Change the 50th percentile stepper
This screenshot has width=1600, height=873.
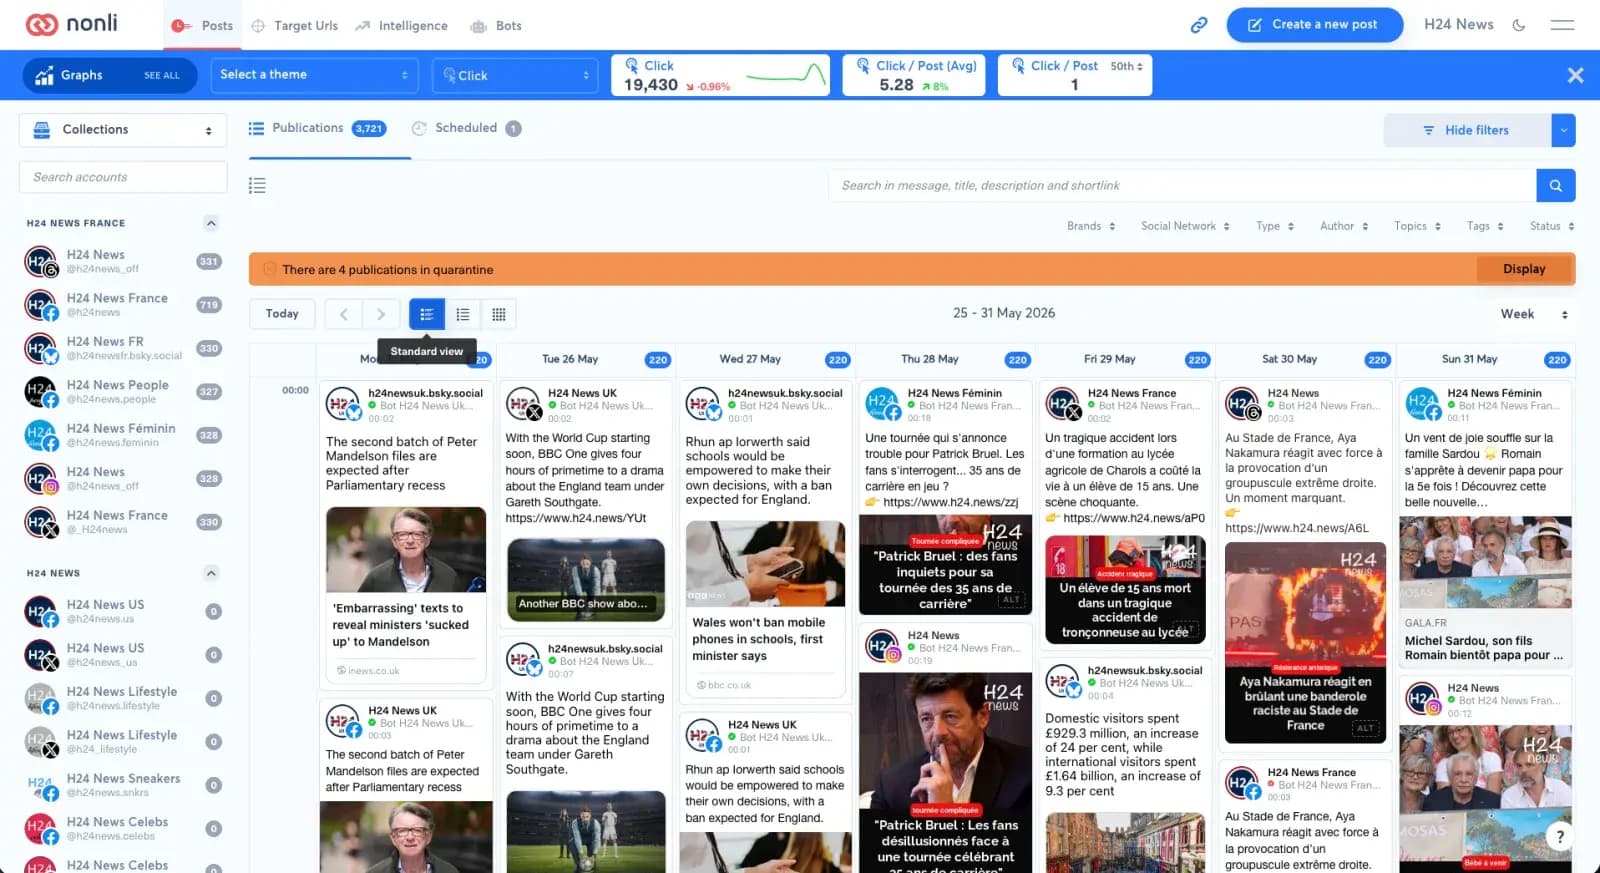click(1126, 66)
